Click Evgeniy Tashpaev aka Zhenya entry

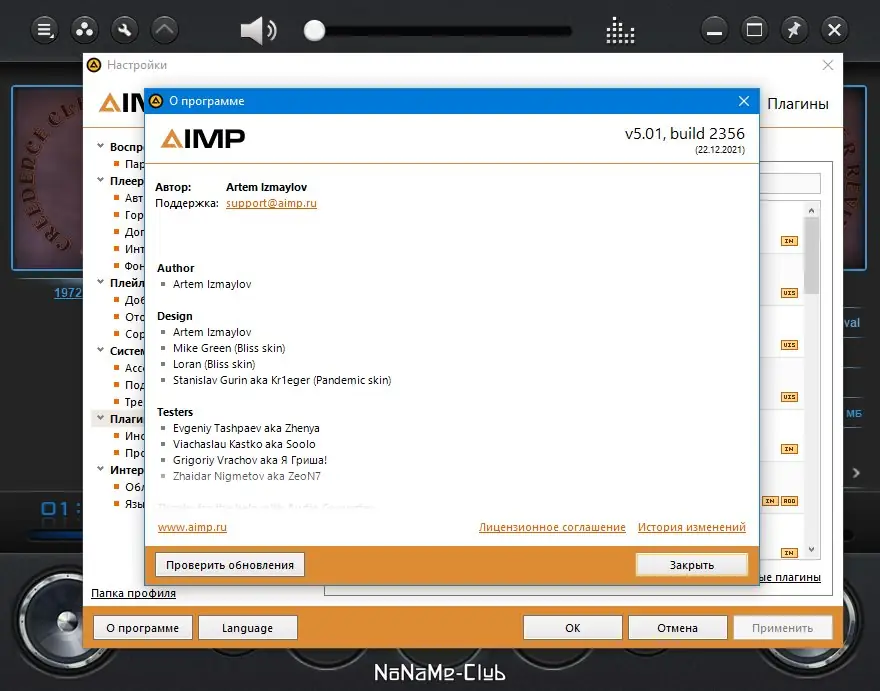(246, 428)
